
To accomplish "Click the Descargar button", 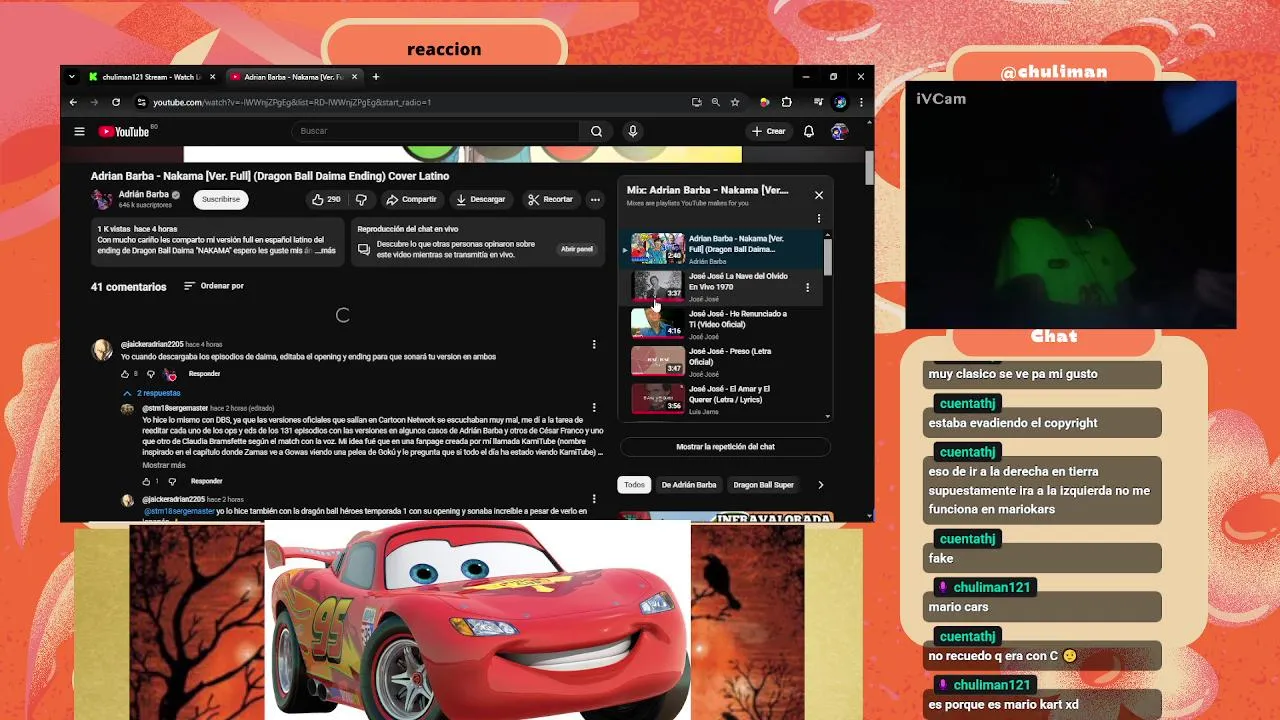I will pos(481,199).
